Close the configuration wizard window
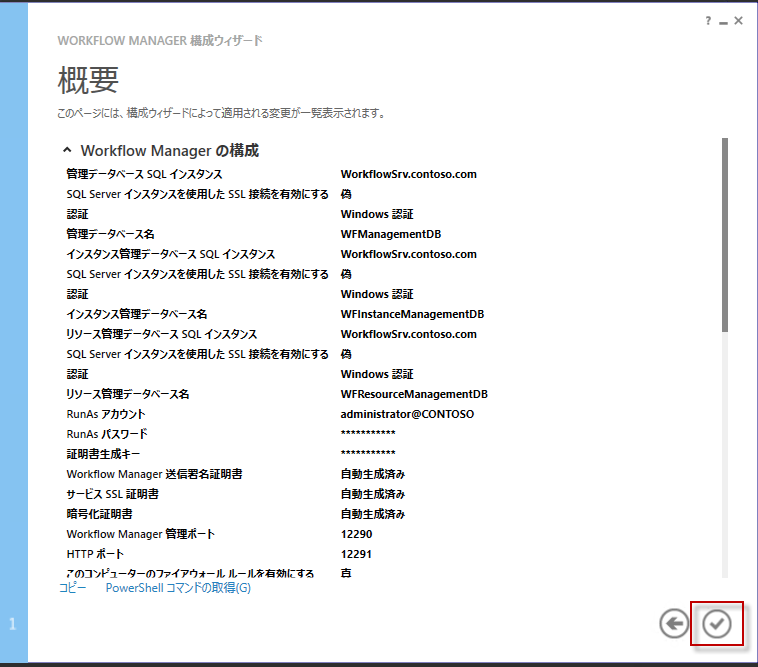 coord(738,21)
